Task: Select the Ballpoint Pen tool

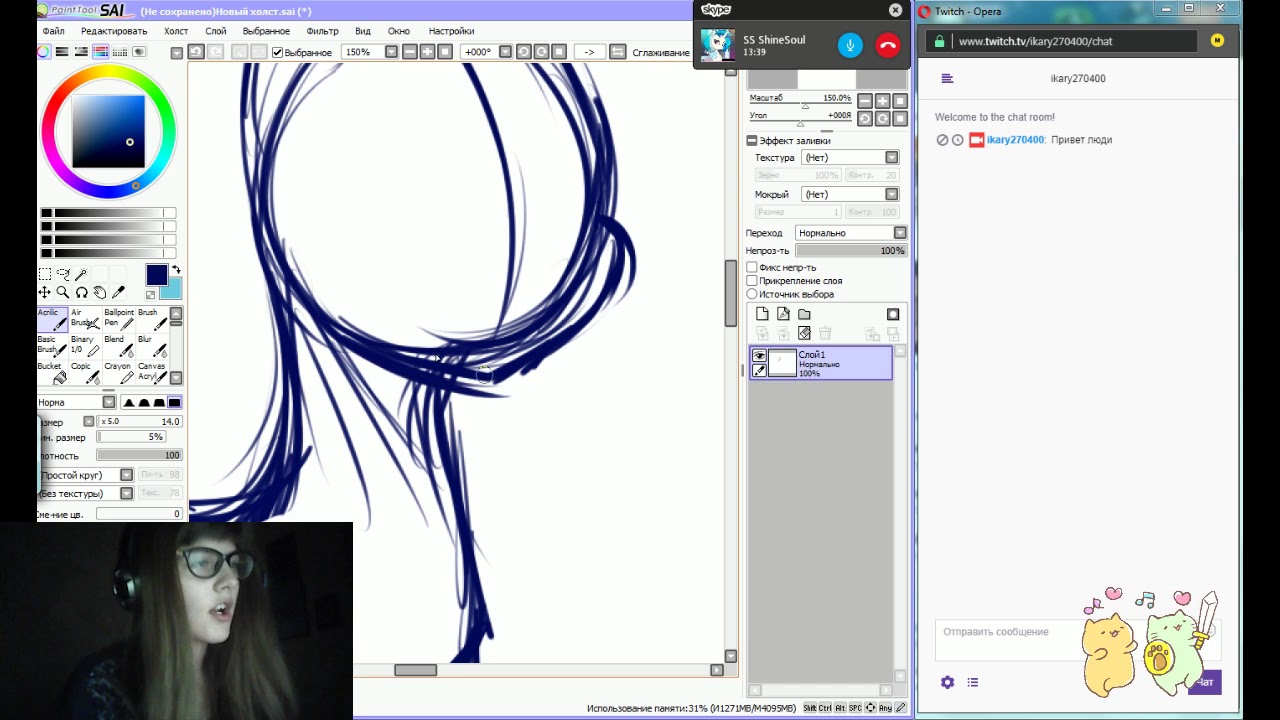Action: [118, 319]
